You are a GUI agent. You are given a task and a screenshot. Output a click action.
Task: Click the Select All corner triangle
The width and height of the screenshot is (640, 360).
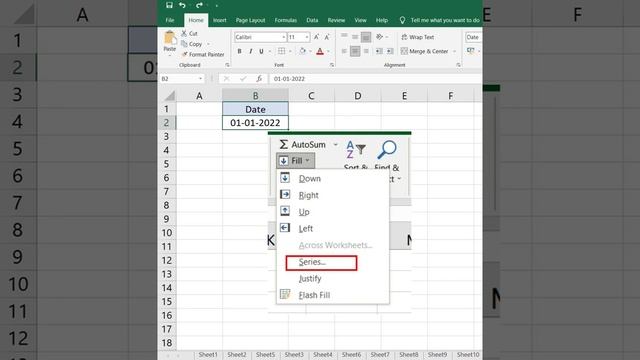(169, 96)
